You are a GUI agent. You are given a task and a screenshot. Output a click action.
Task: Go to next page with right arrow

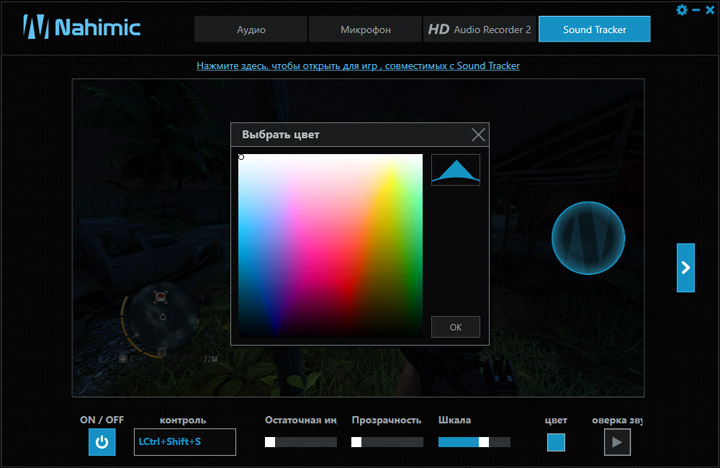click(x=686, y=268)
